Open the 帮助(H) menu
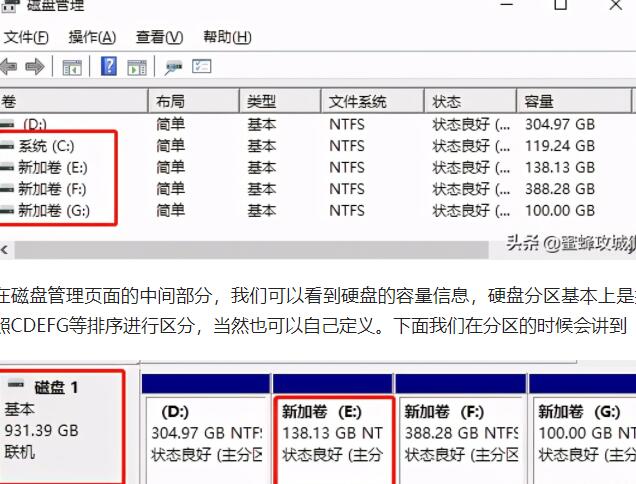Image resolution: width=636 pixels, height=484 pixels. [227, 37]
